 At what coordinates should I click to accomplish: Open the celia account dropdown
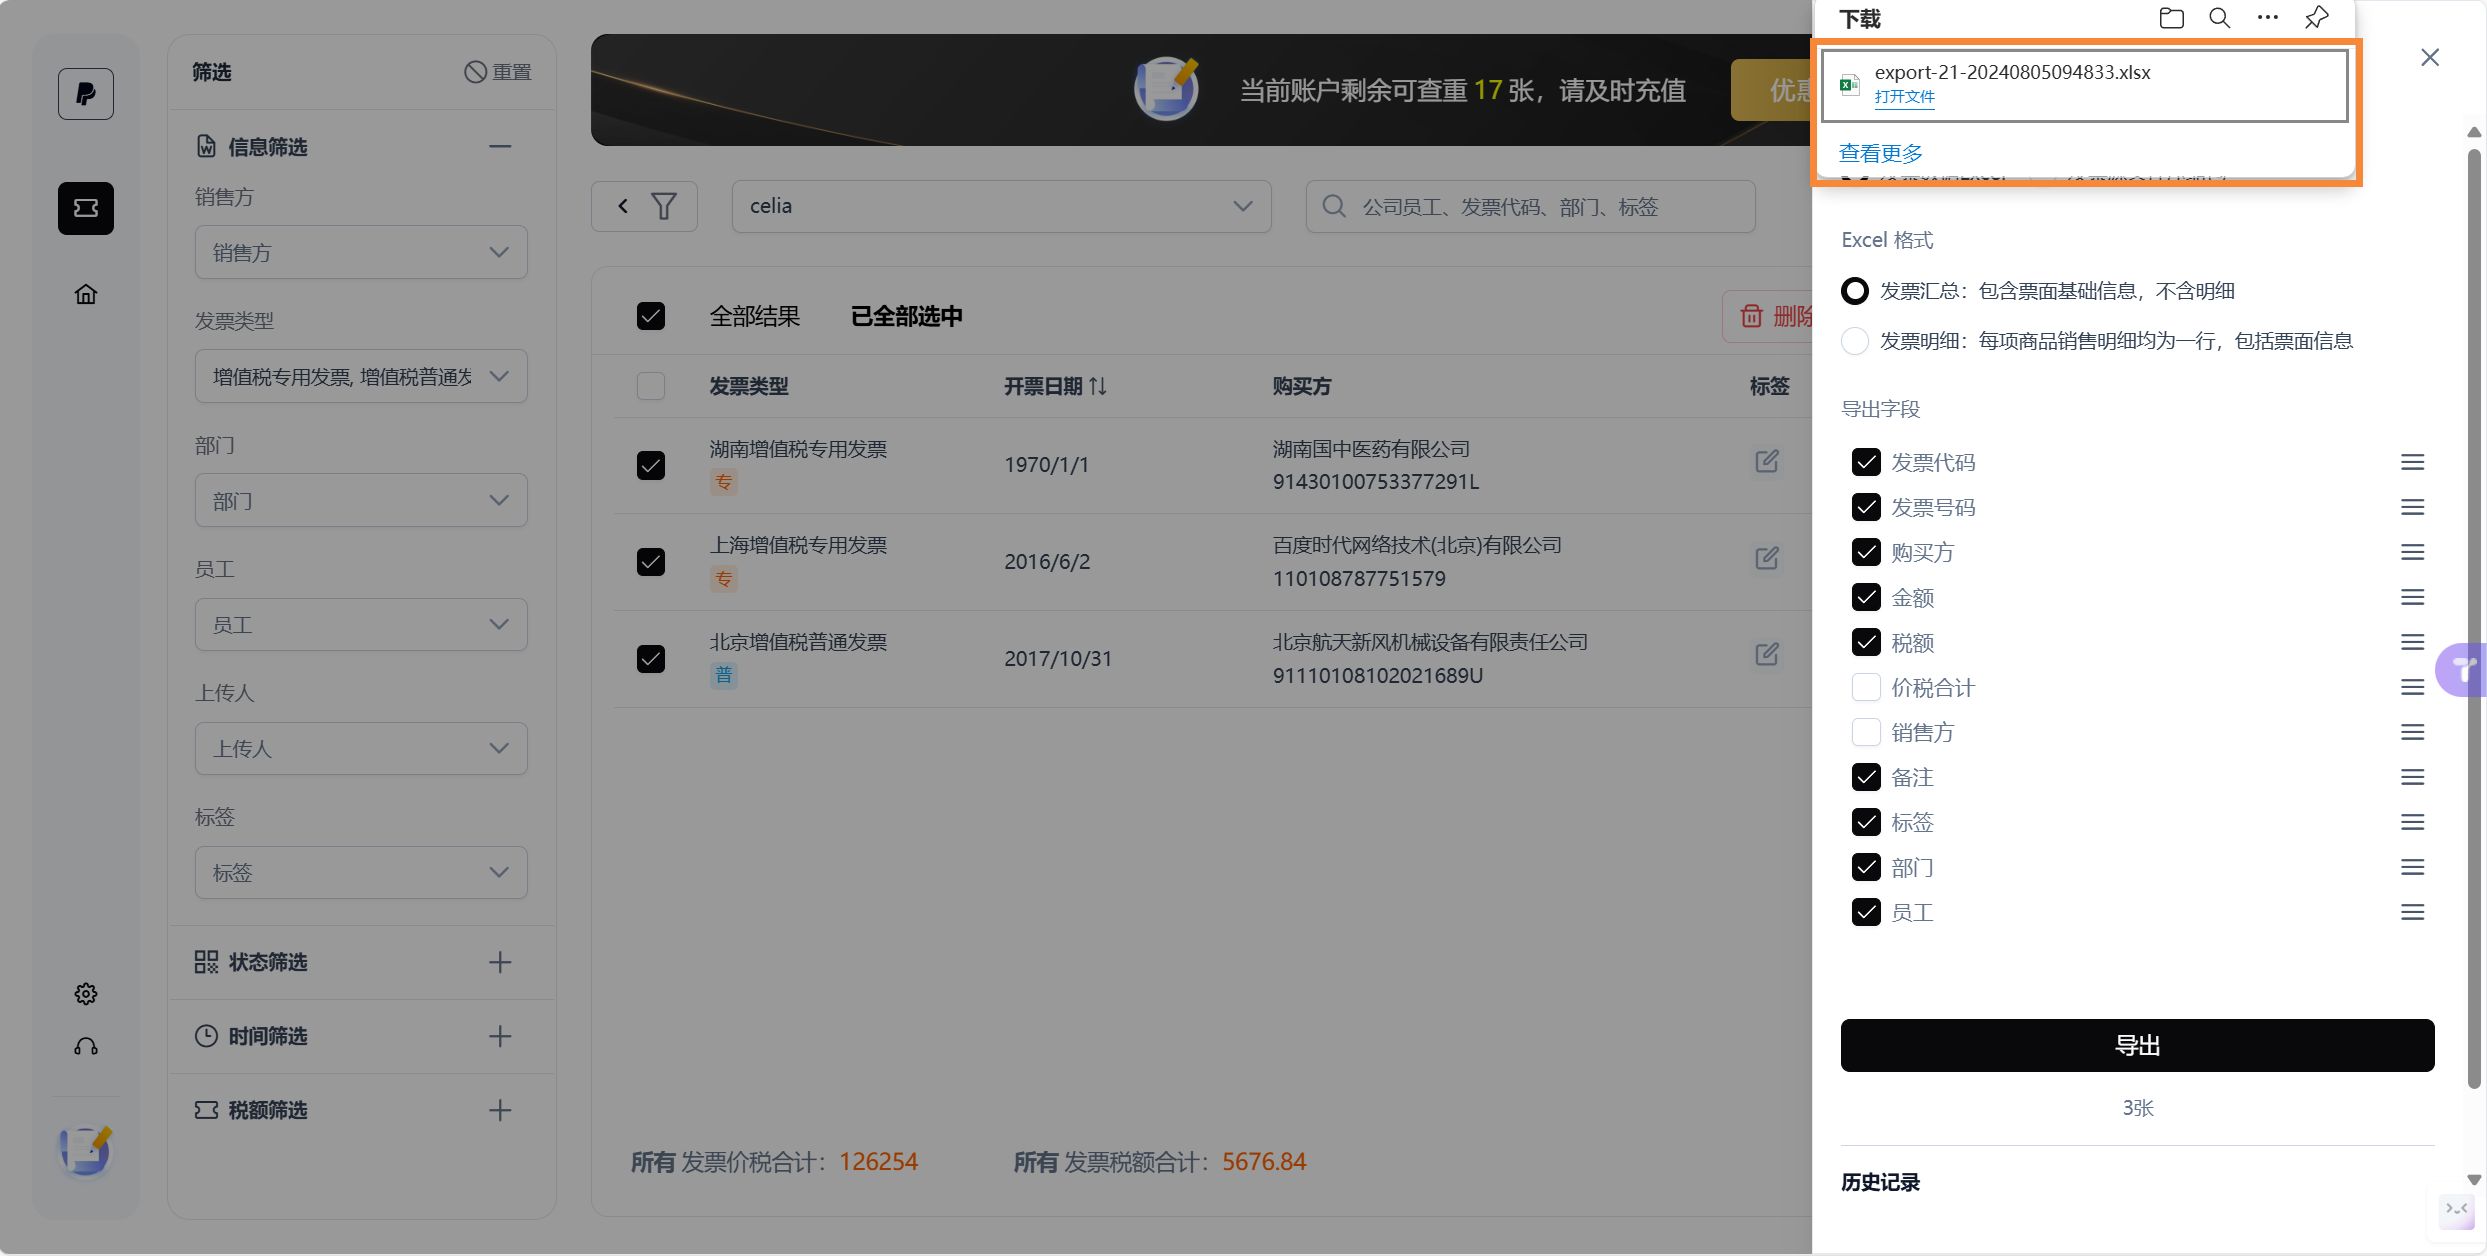[x=1001, y=206]
